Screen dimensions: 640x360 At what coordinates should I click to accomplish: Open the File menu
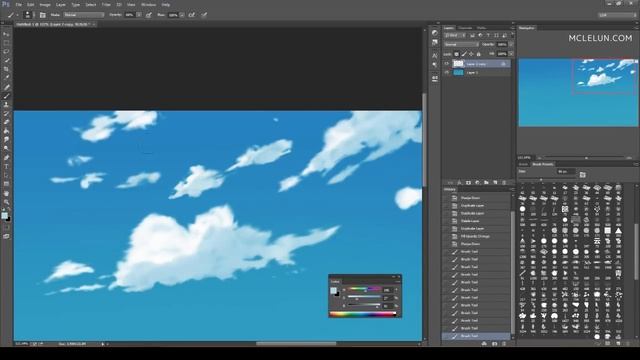pos(18,4)
